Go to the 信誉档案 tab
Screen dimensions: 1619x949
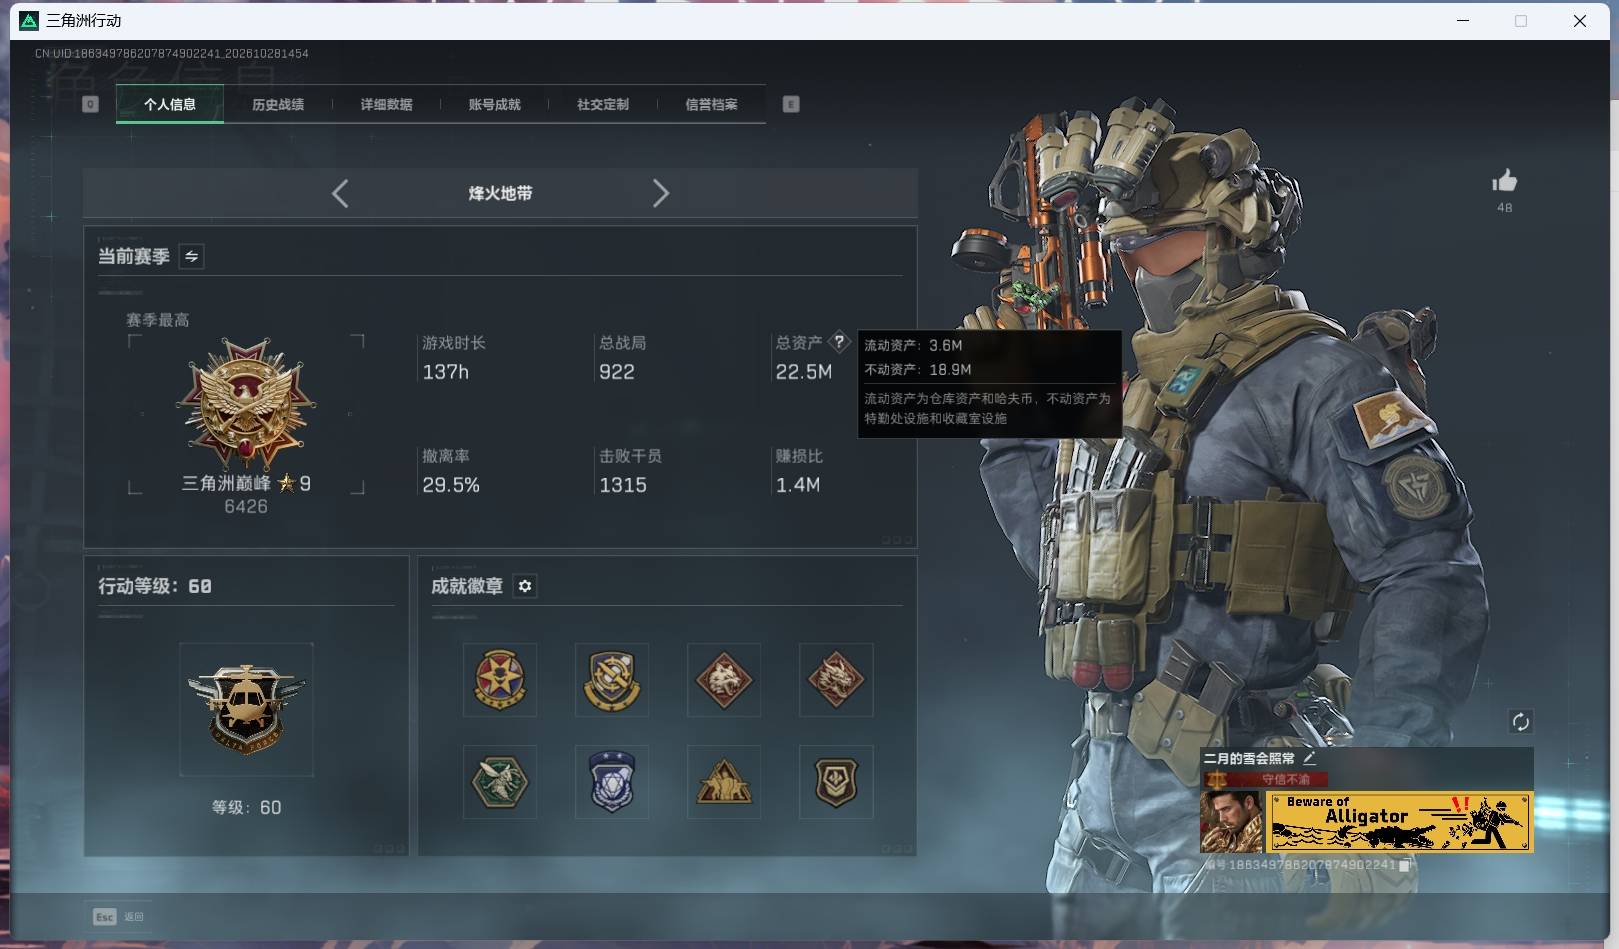711,104
